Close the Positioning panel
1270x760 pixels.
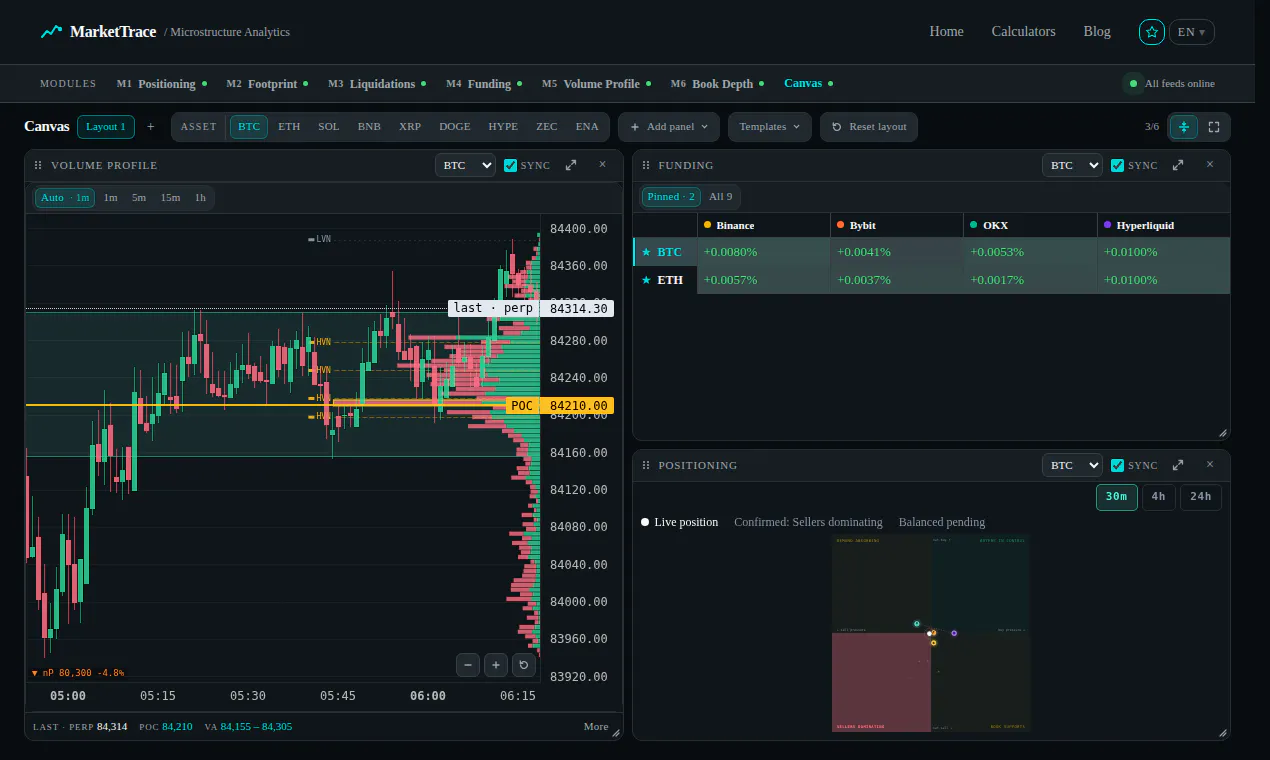(1209, 465)
